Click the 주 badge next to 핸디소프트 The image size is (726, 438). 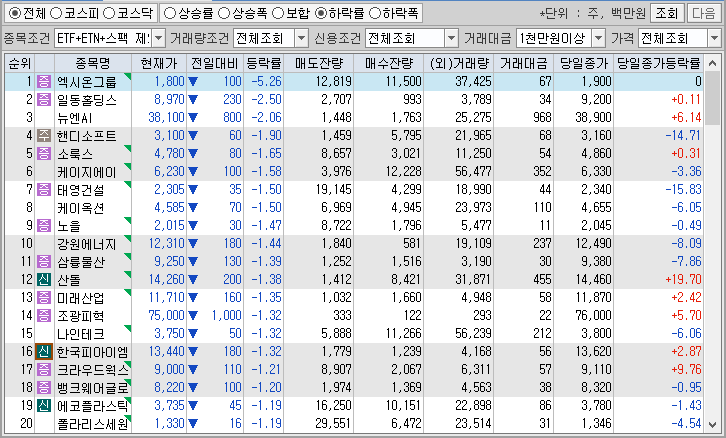point(44,136)
